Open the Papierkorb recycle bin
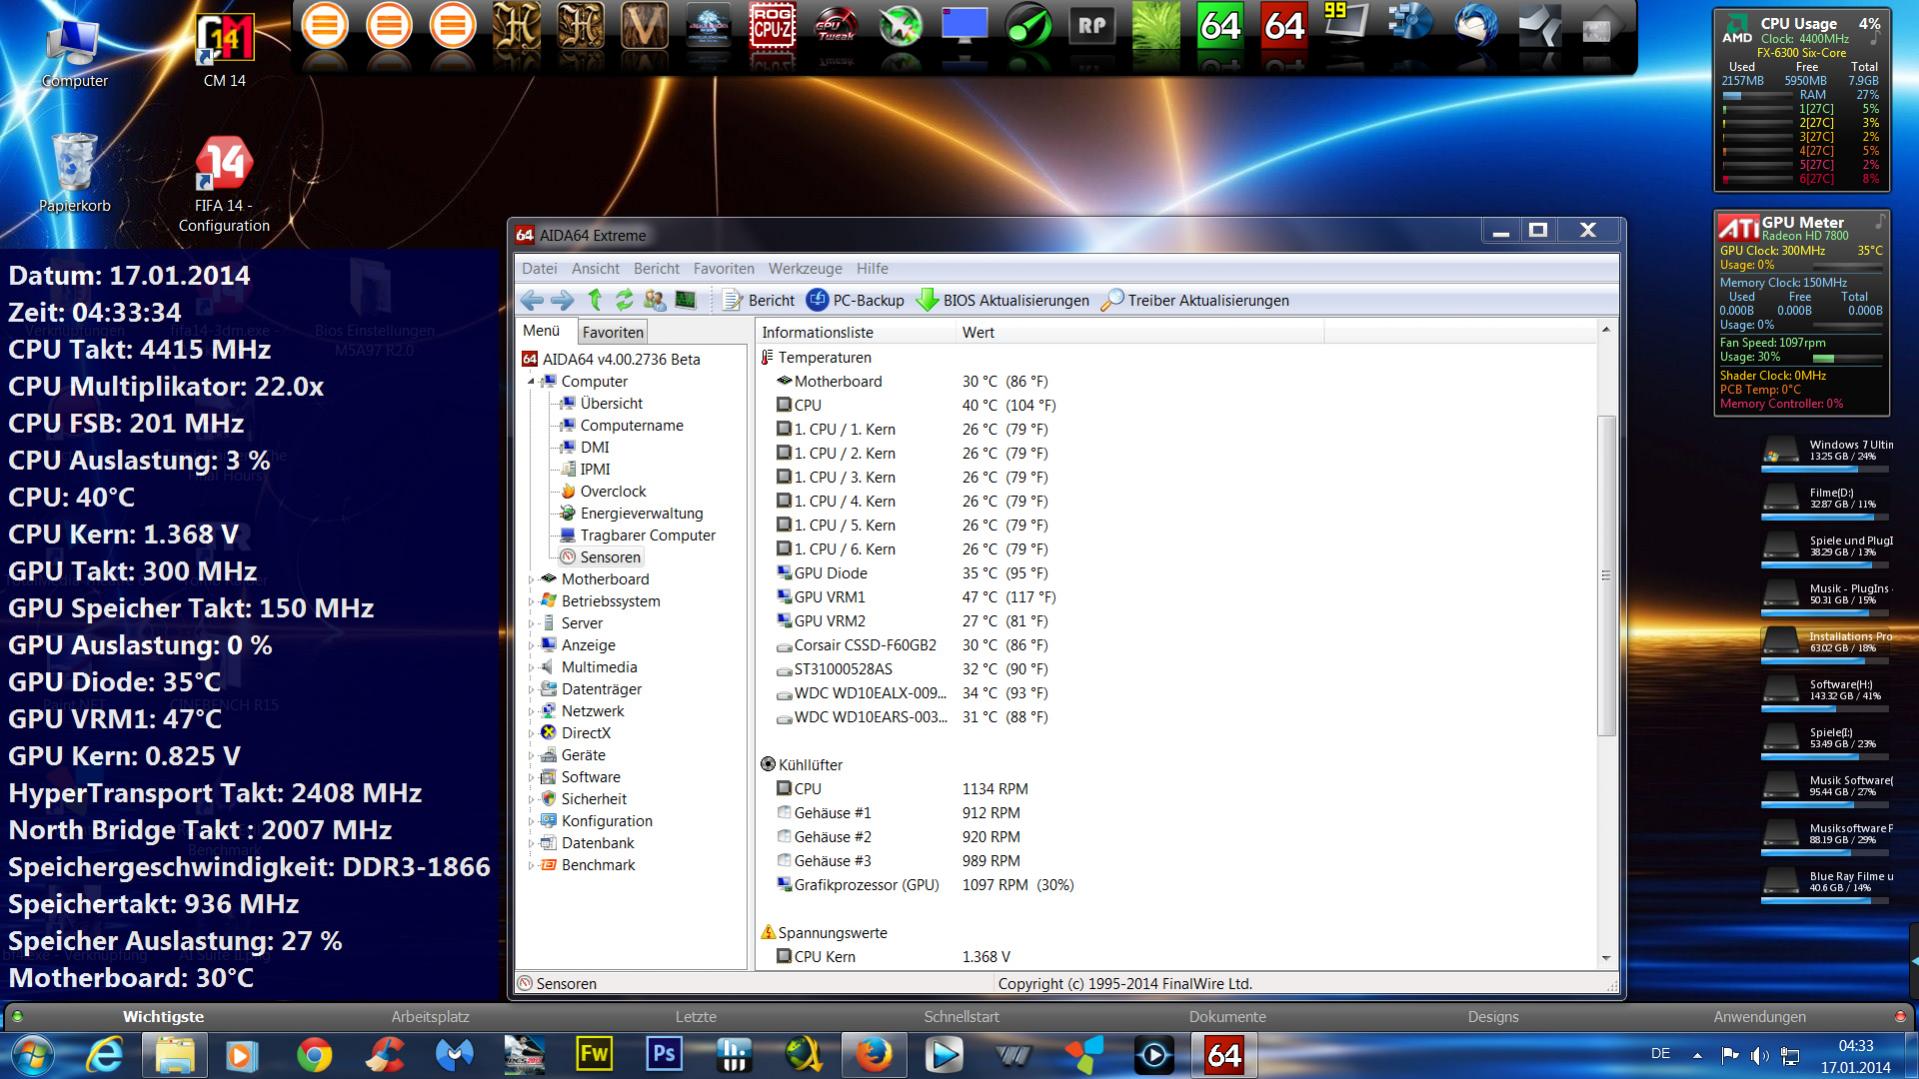The height and width of the screenshot is (1079, 1919). pos(75,174)
